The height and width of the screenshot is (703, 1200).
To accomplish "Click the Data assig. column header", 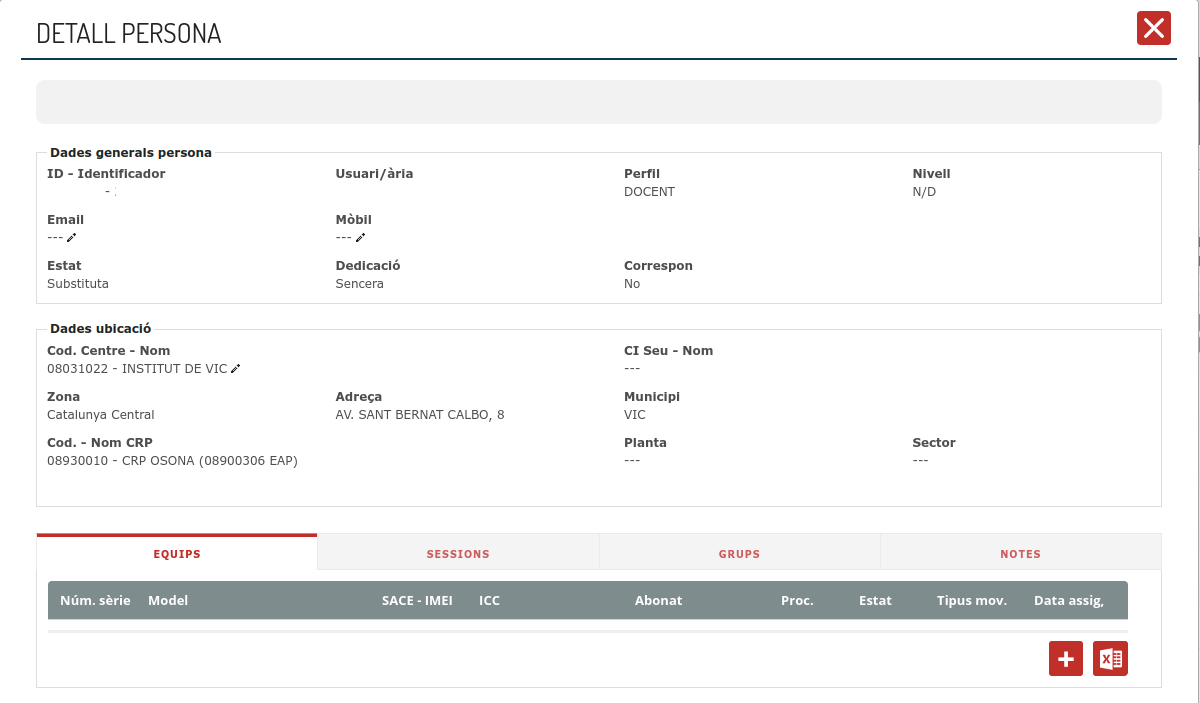I will pos(1068,601).
